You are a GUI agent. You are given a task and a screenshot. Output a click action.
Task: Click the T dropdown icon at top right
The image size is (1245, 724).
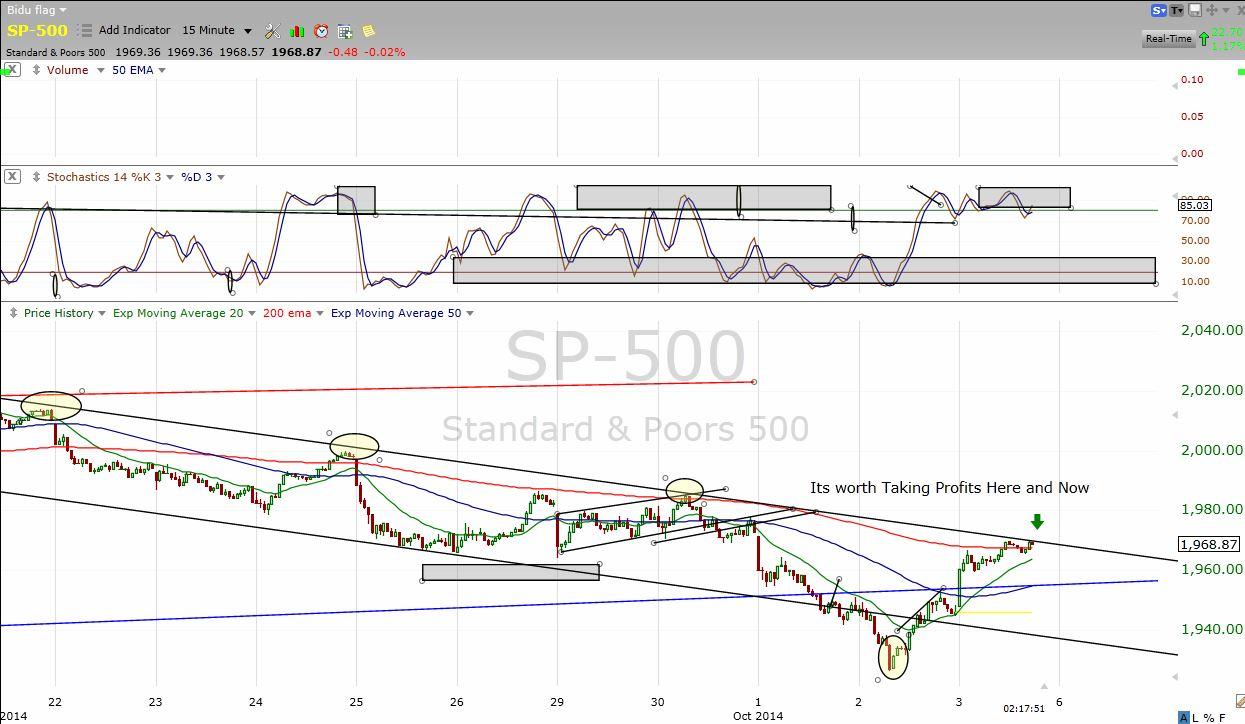1178,10
